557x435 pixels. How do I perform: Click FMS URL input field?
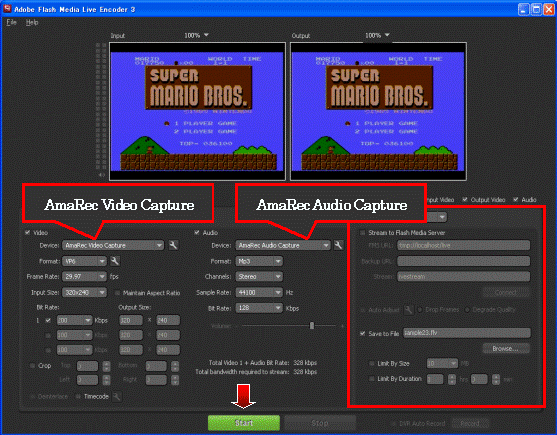(x=464, y=245)
